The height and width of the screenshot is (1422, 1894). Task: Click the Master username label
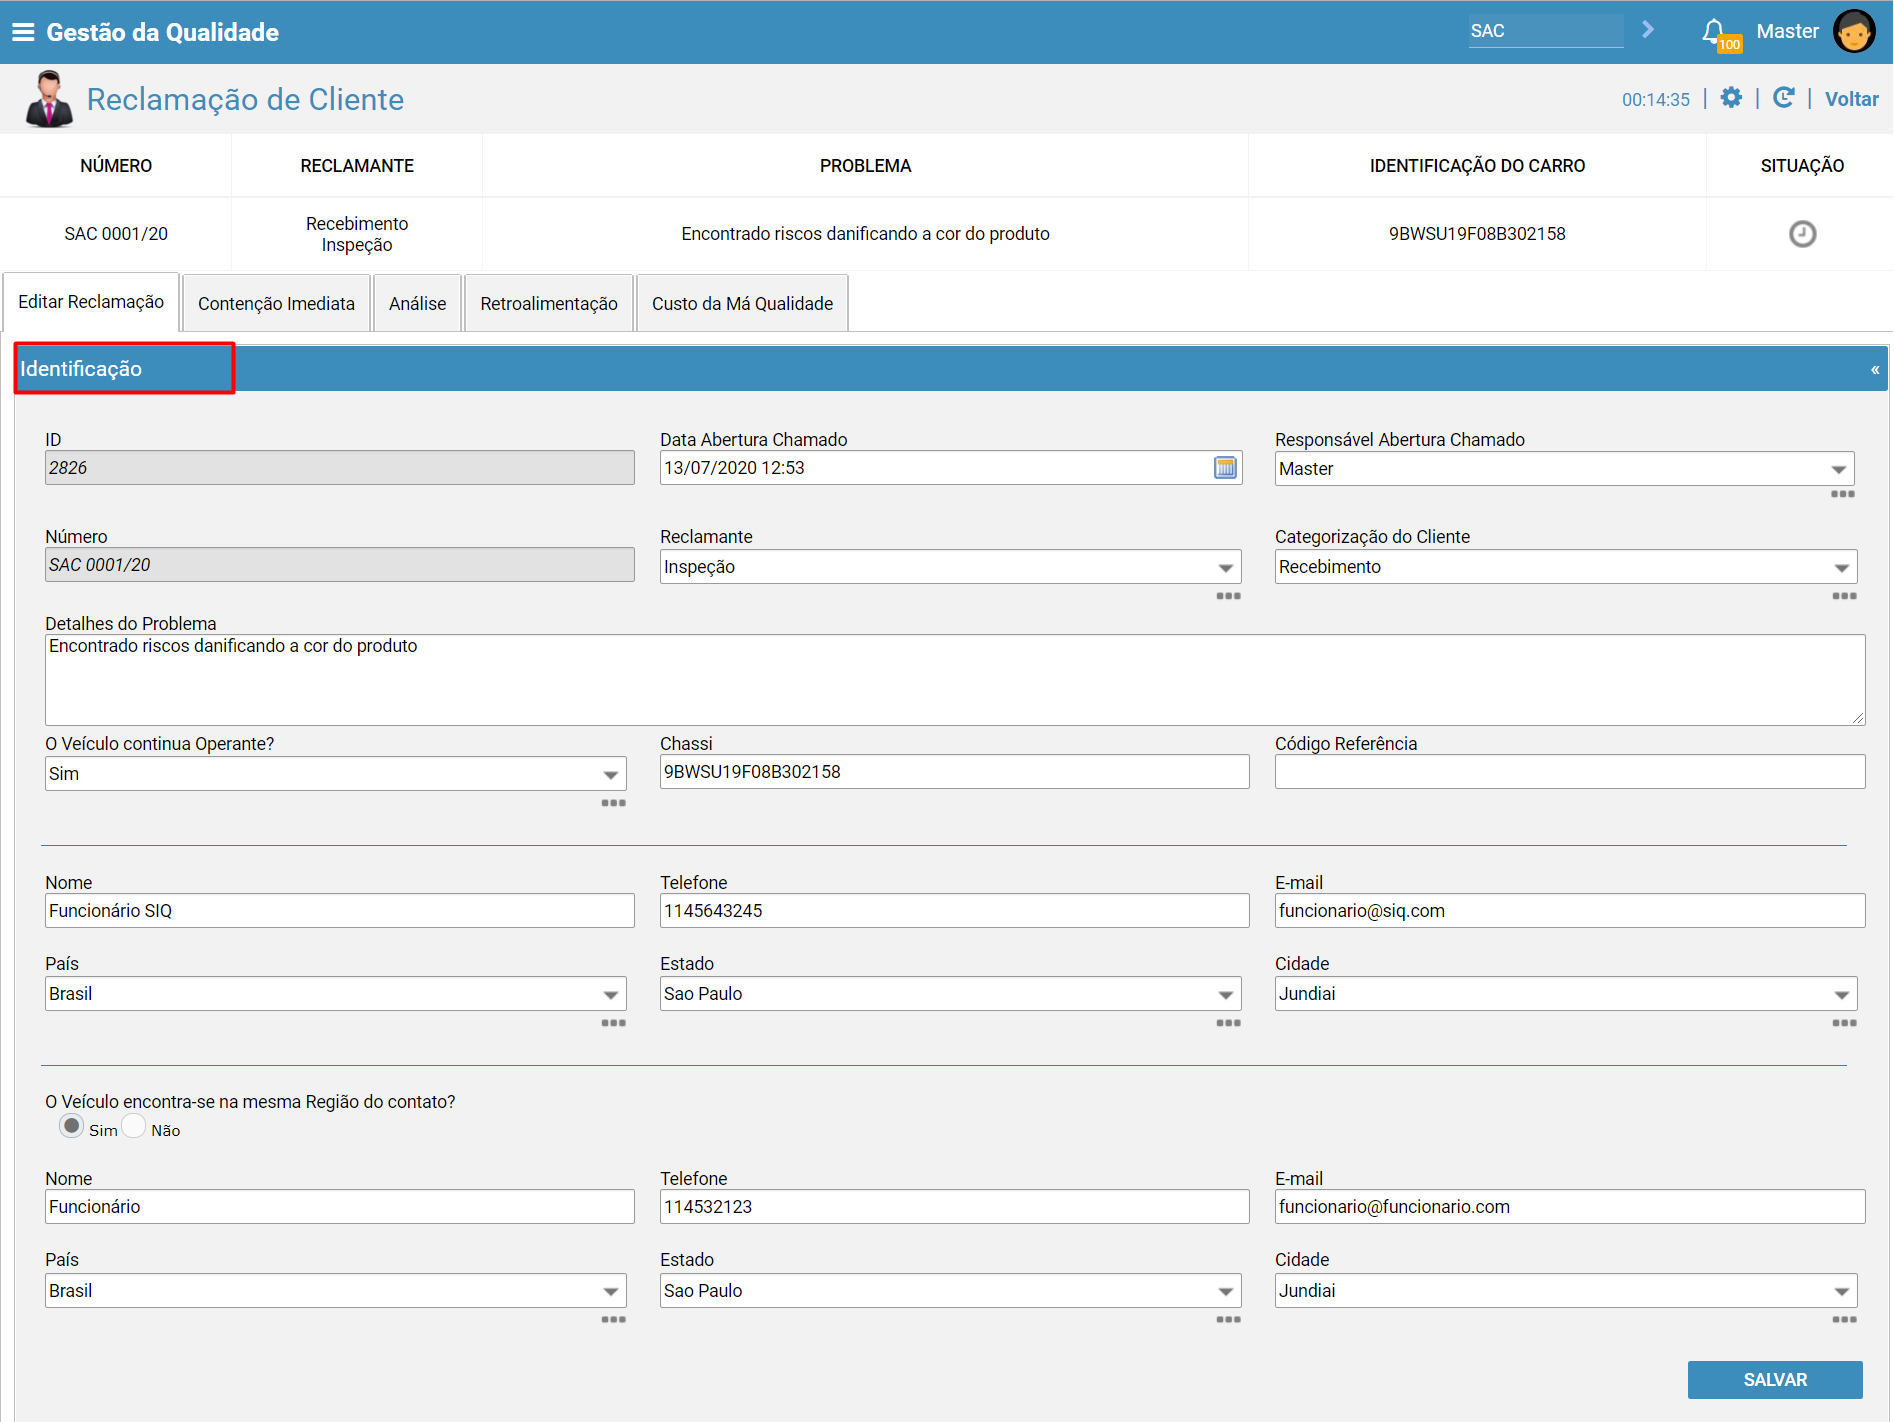click(x=1787, y=31)
